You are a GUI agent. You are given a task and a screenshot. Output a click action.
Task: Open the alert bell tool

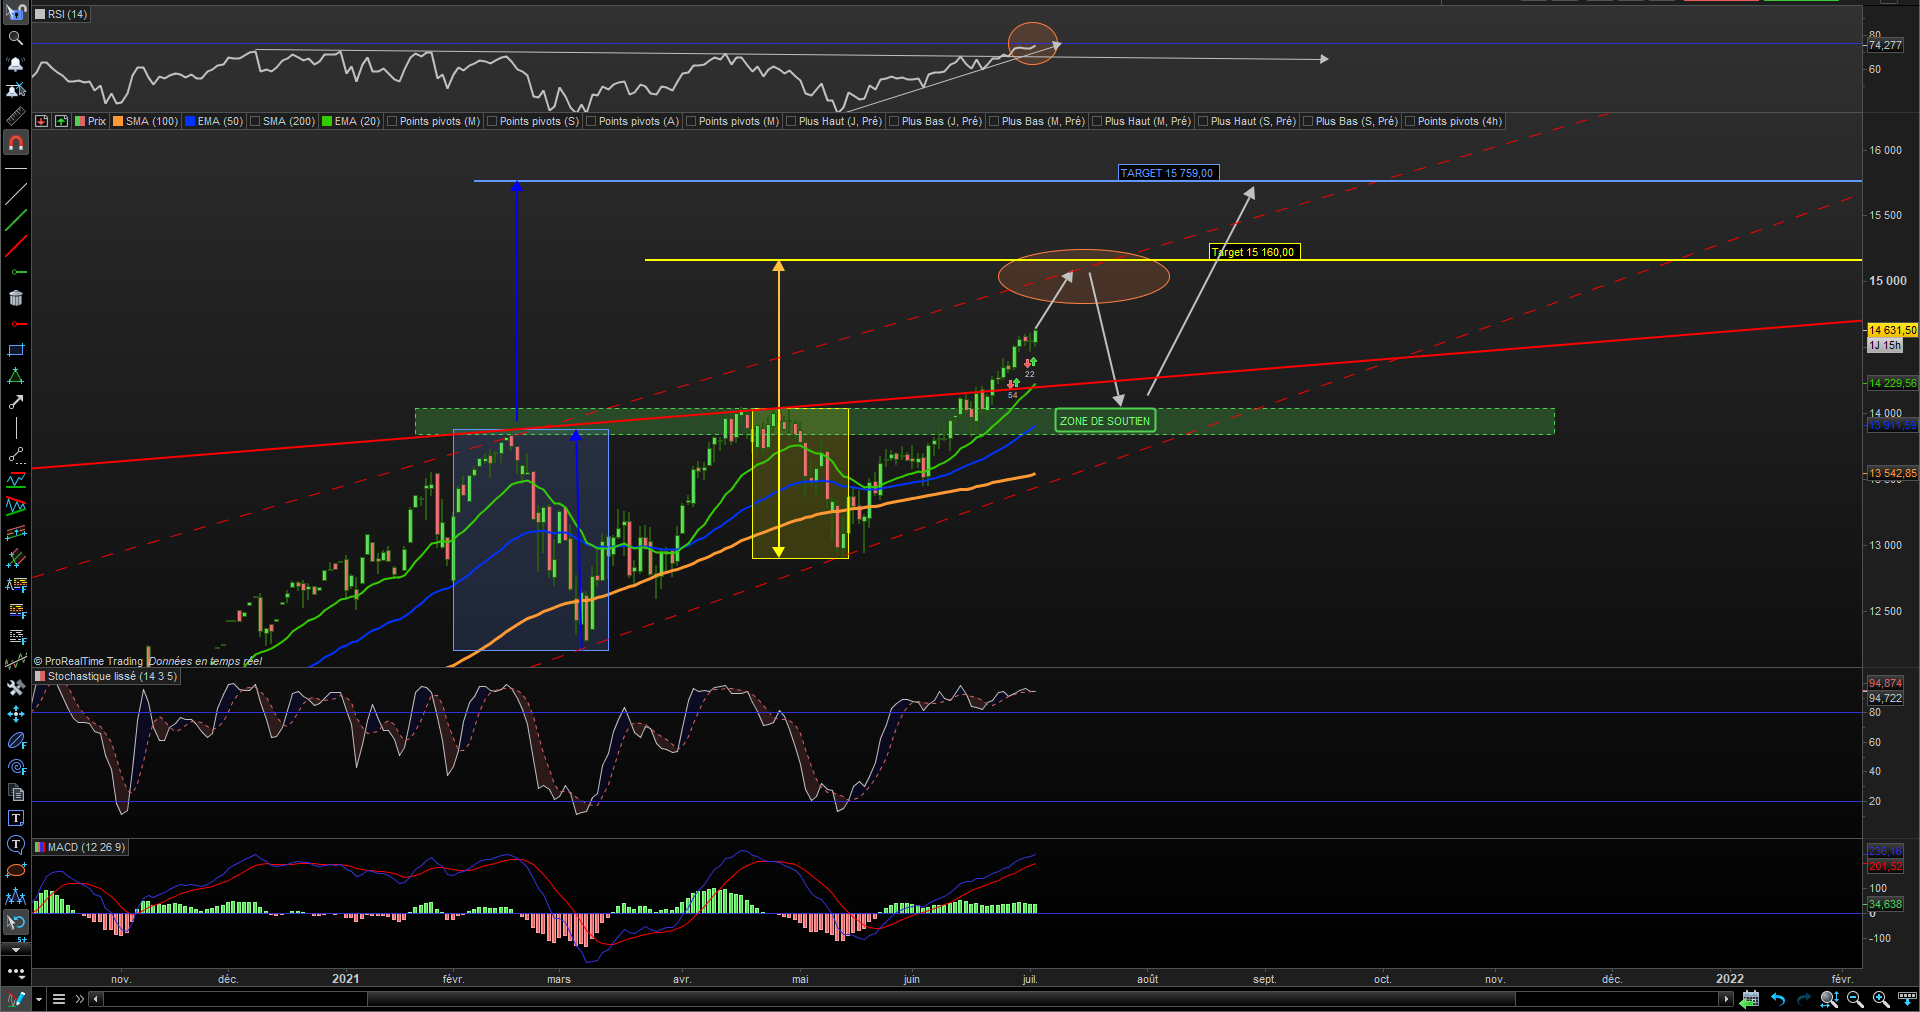pos(15,64)
